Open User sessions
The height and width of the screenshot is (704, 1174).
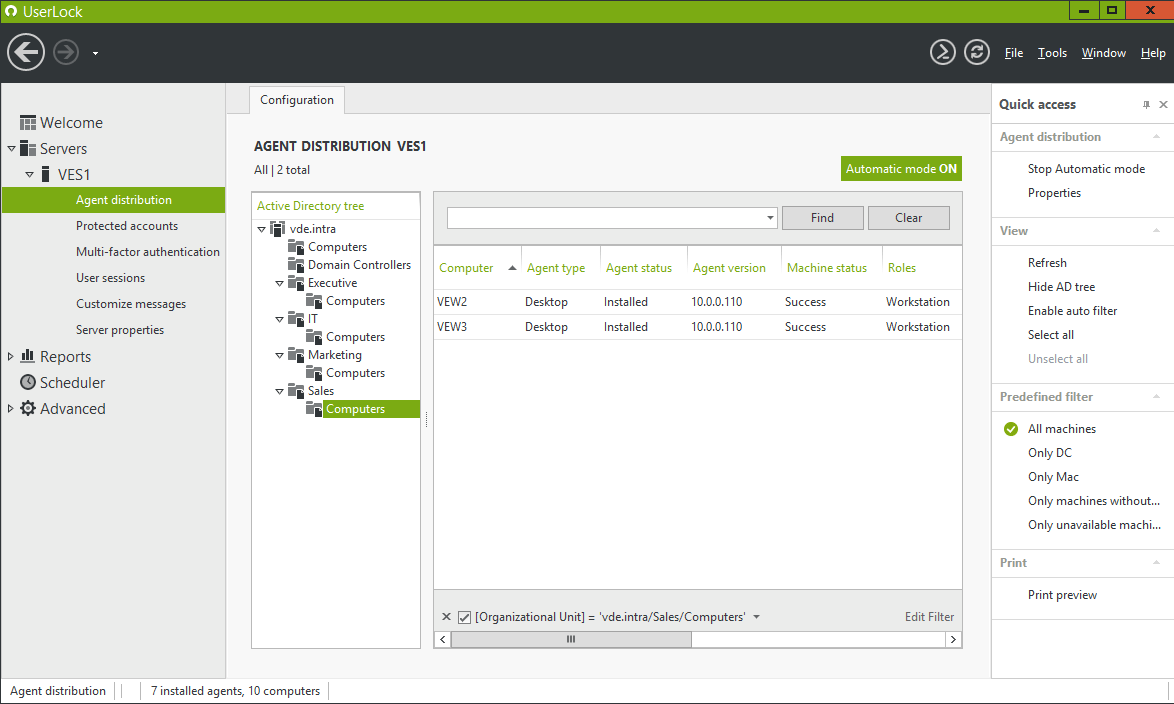(110, 278)
